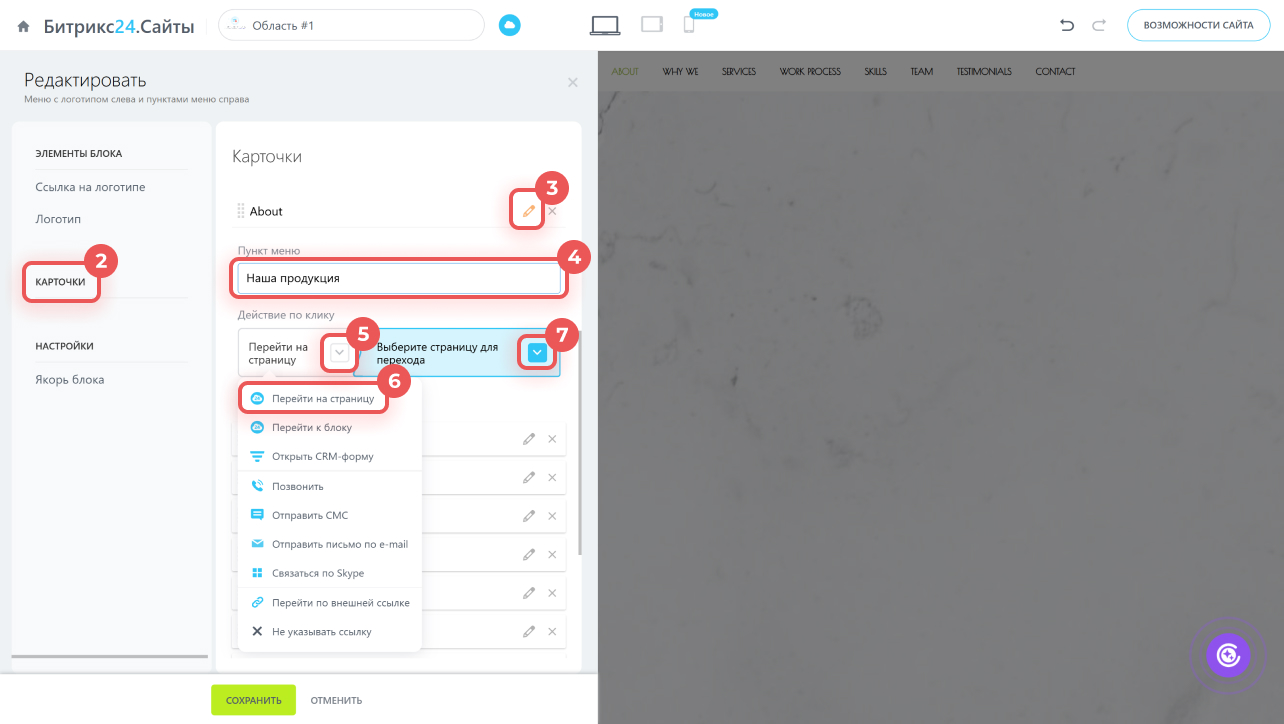Switch to tablet preview mode
Screen dimensions: 1284x724
[652, 25]
